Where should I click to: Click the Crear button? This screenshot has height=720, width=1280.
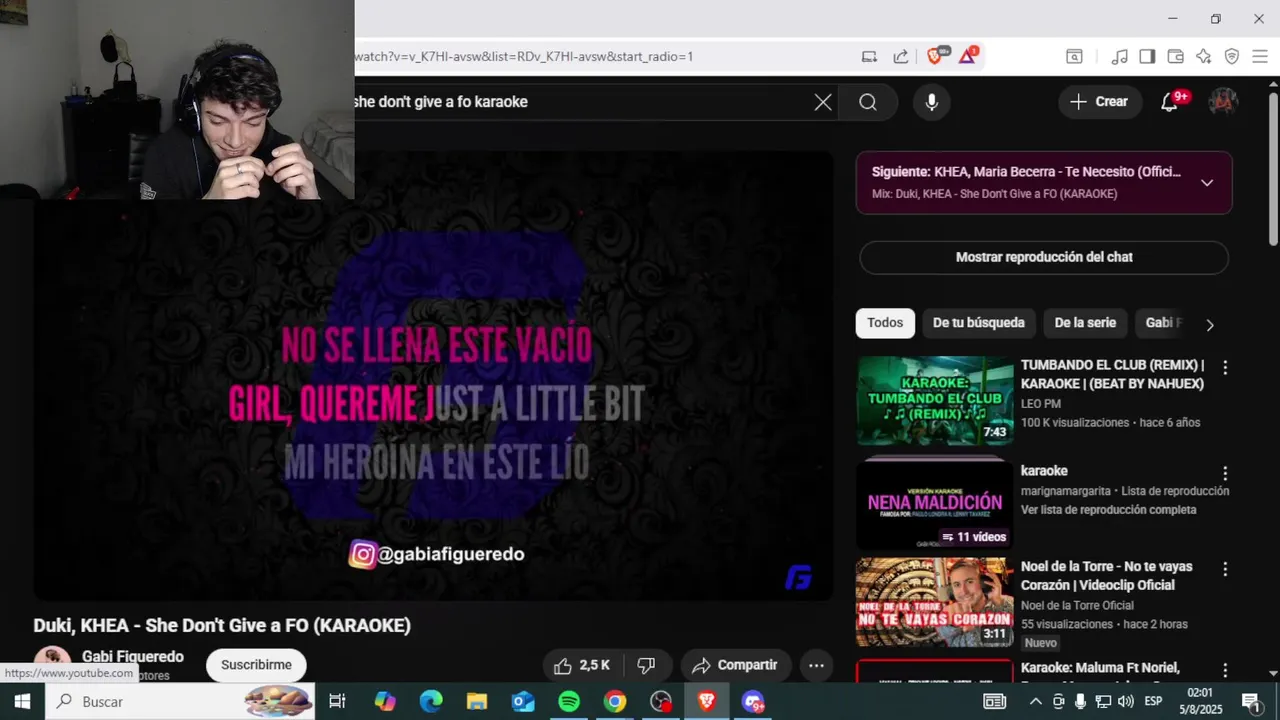1100,102
